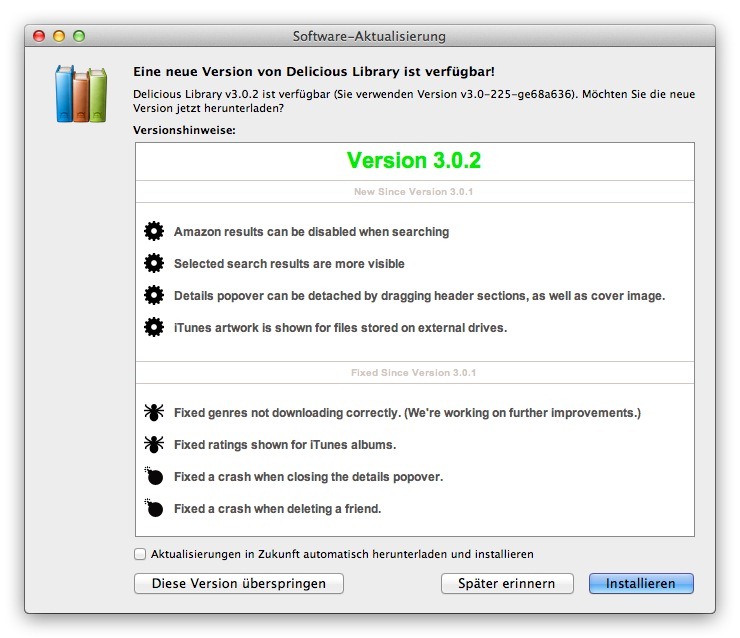740x638 pixels.
Task: Click the gear icon beside Details popover note
Action: [x=154, y=296]
